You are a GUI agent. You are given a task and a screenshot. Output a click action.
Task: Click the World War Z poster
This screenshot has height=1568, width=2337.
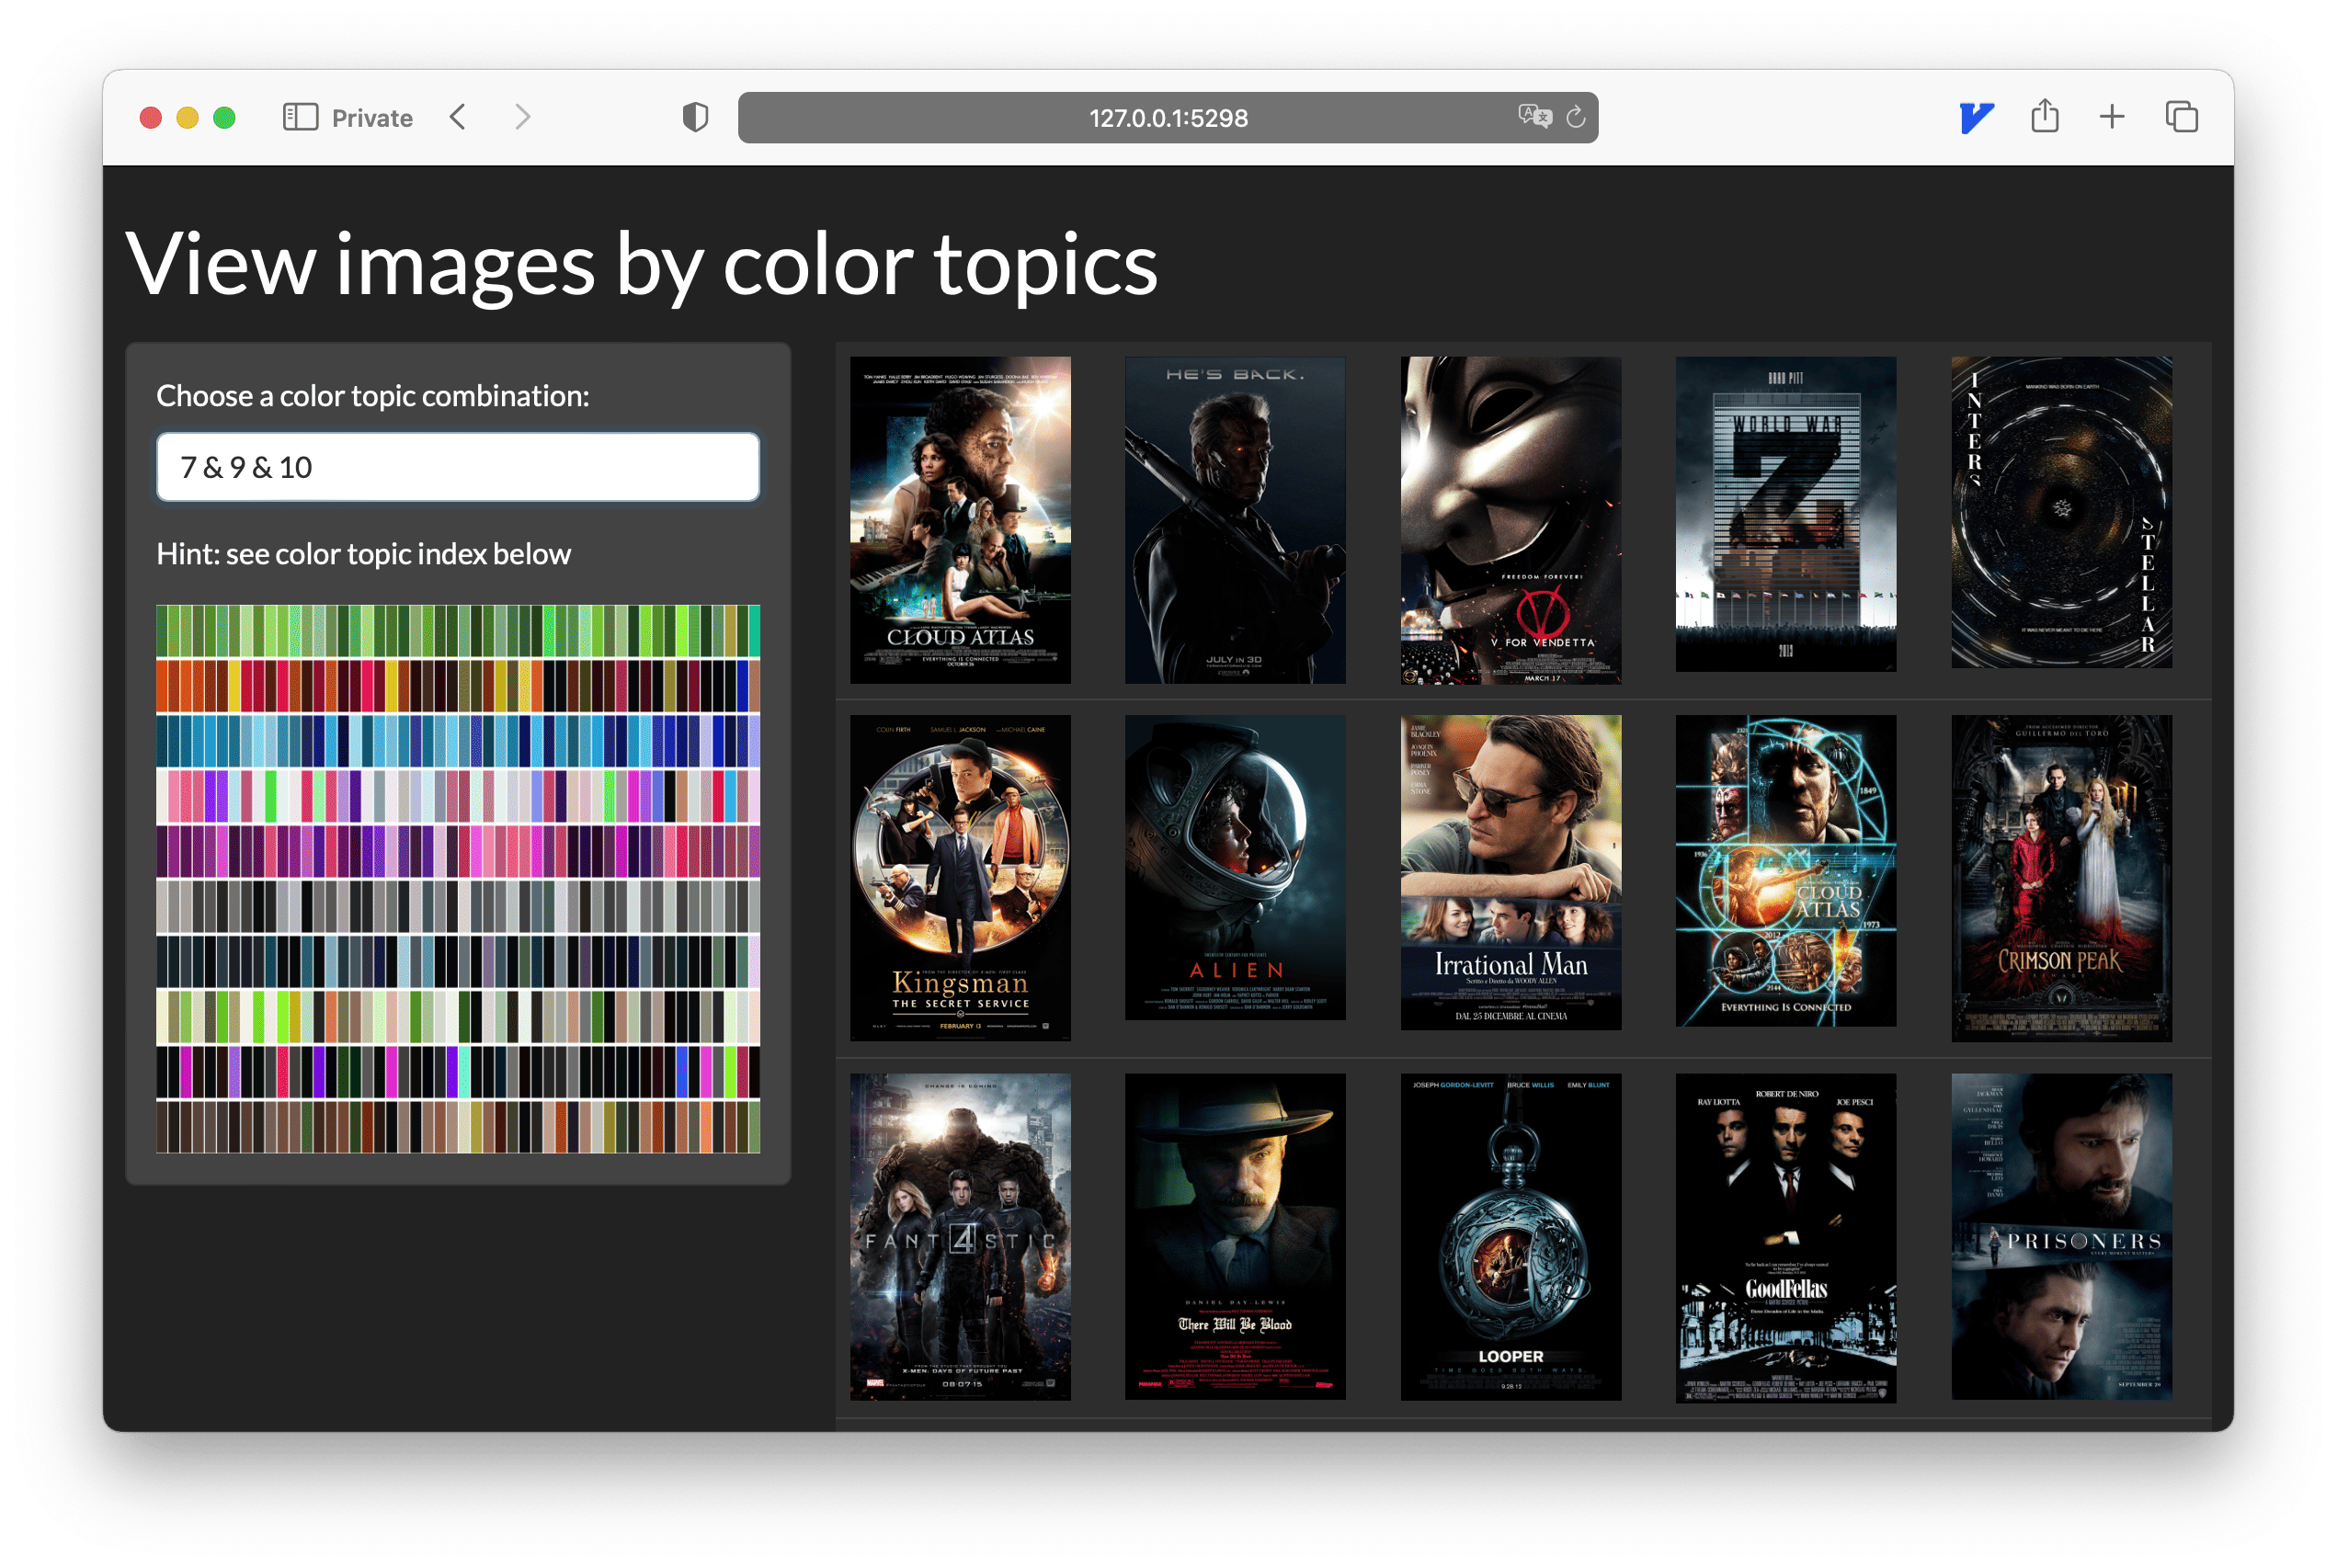click(x=1785, y=514)
